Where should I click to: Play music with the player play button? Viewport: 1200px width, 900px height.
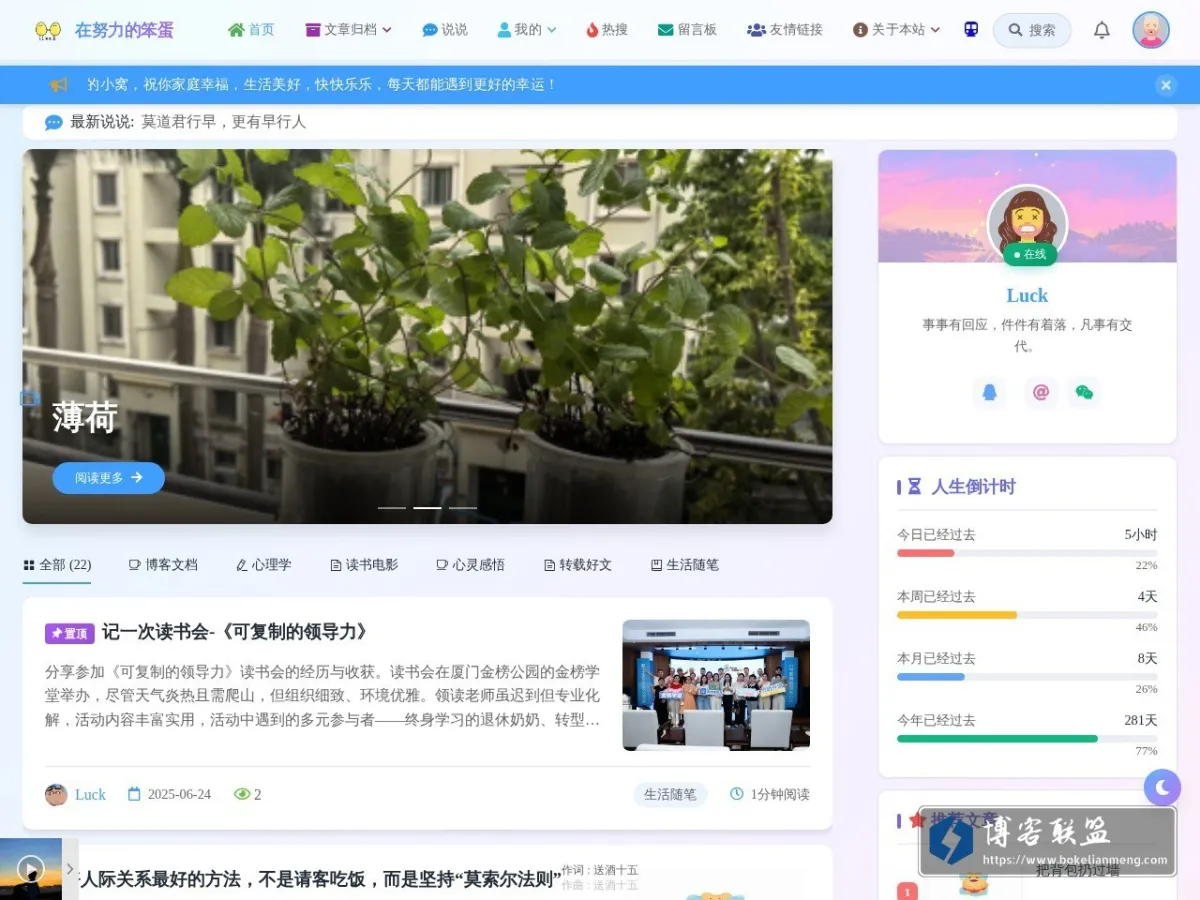pyautogui.click(x=31, y=869)
